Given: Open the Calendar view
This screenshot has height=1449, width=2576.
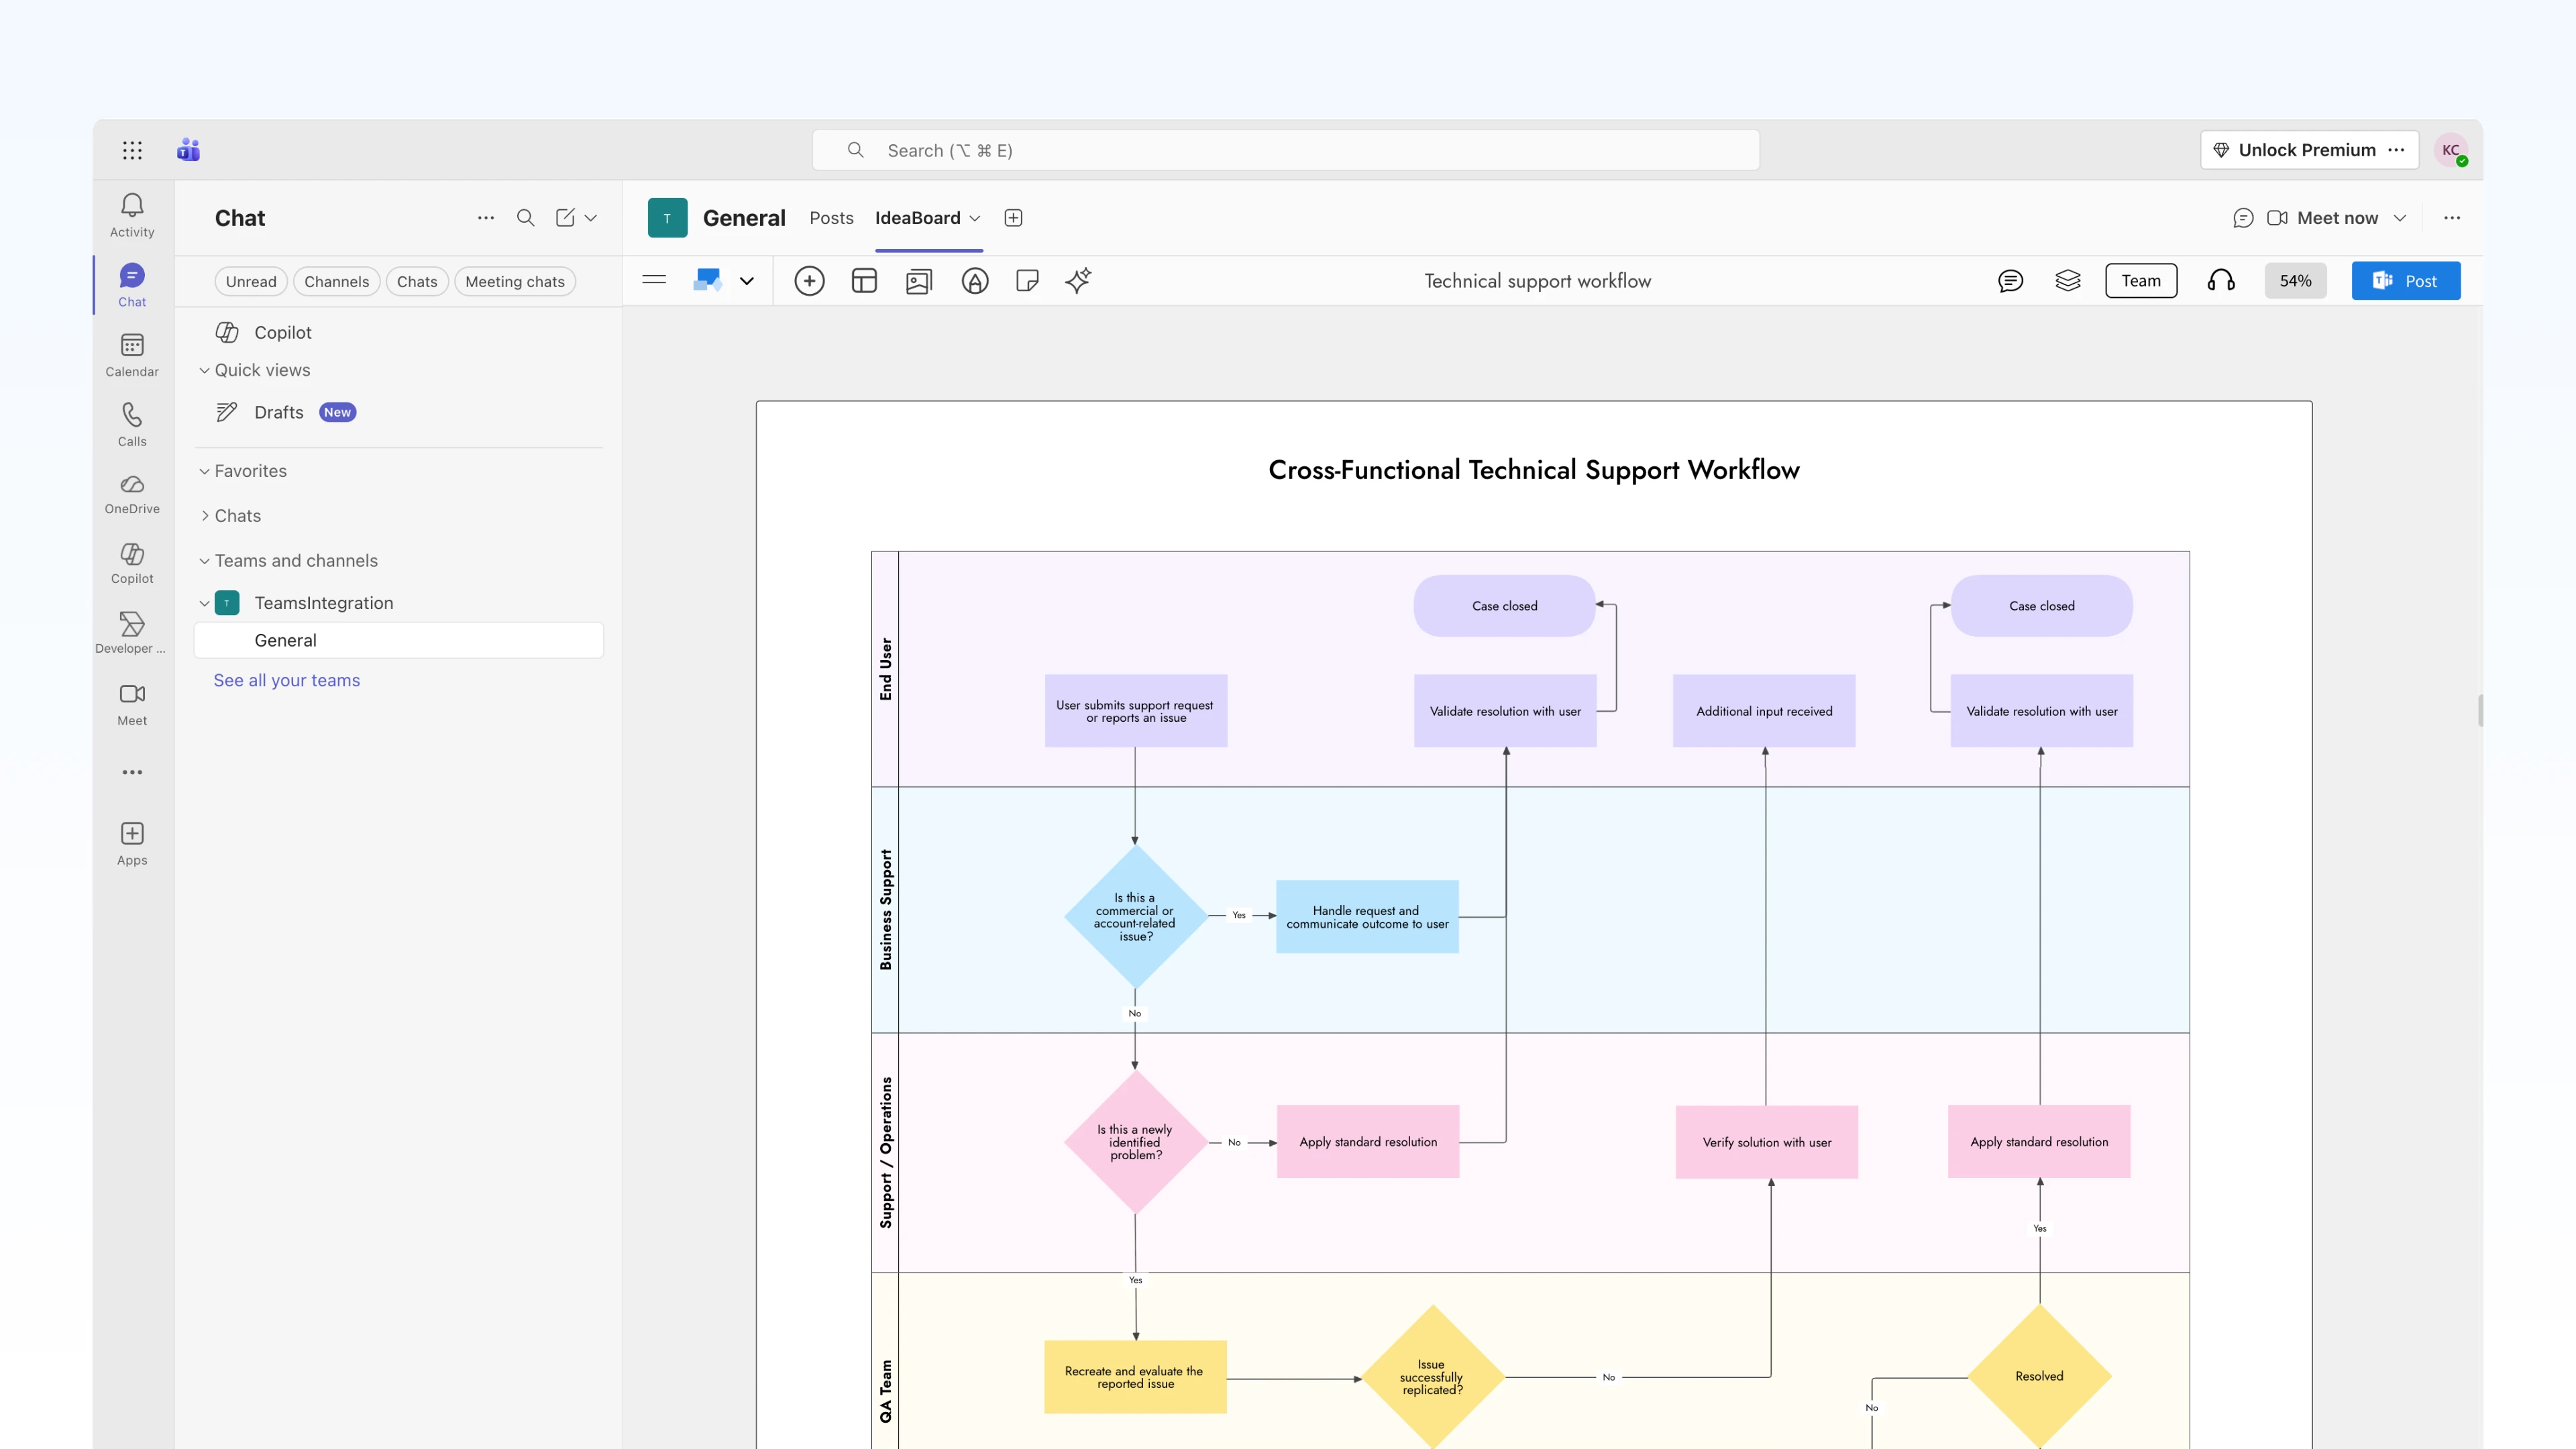Looking at the screenshot, I should point(132,356).
